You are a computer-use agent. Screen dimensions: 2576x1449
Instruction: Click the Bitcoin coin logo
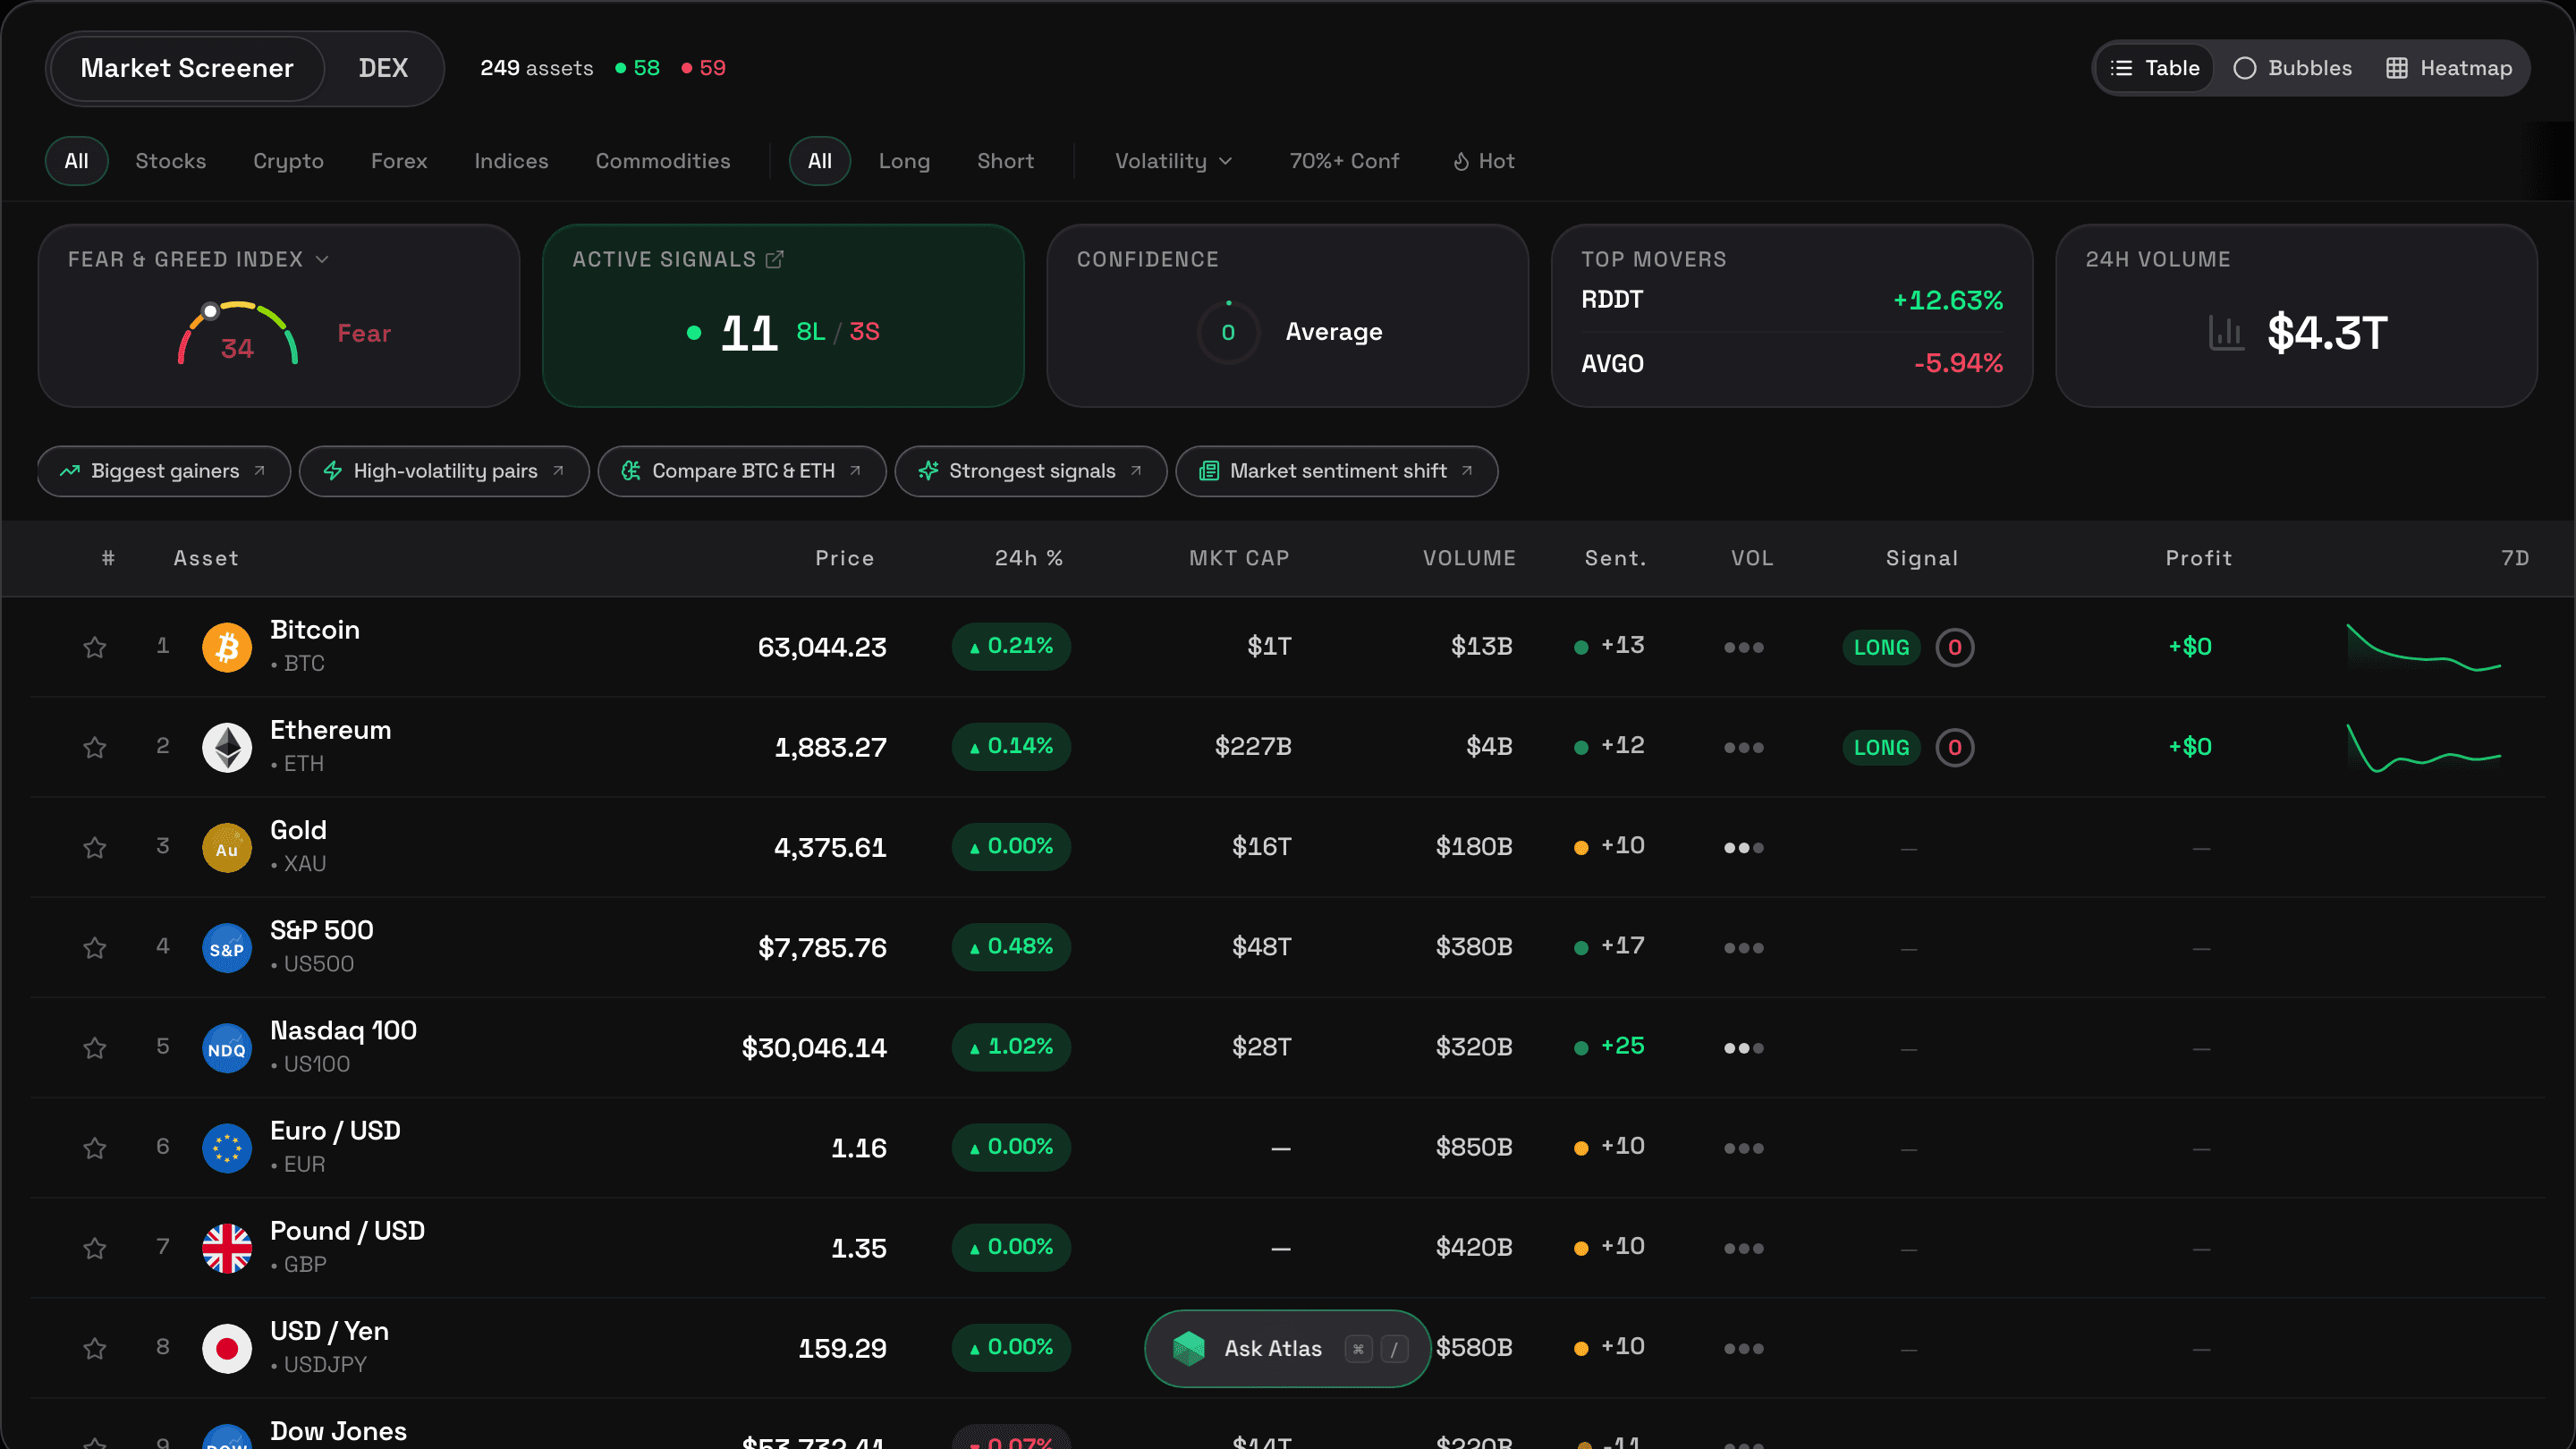227,647
